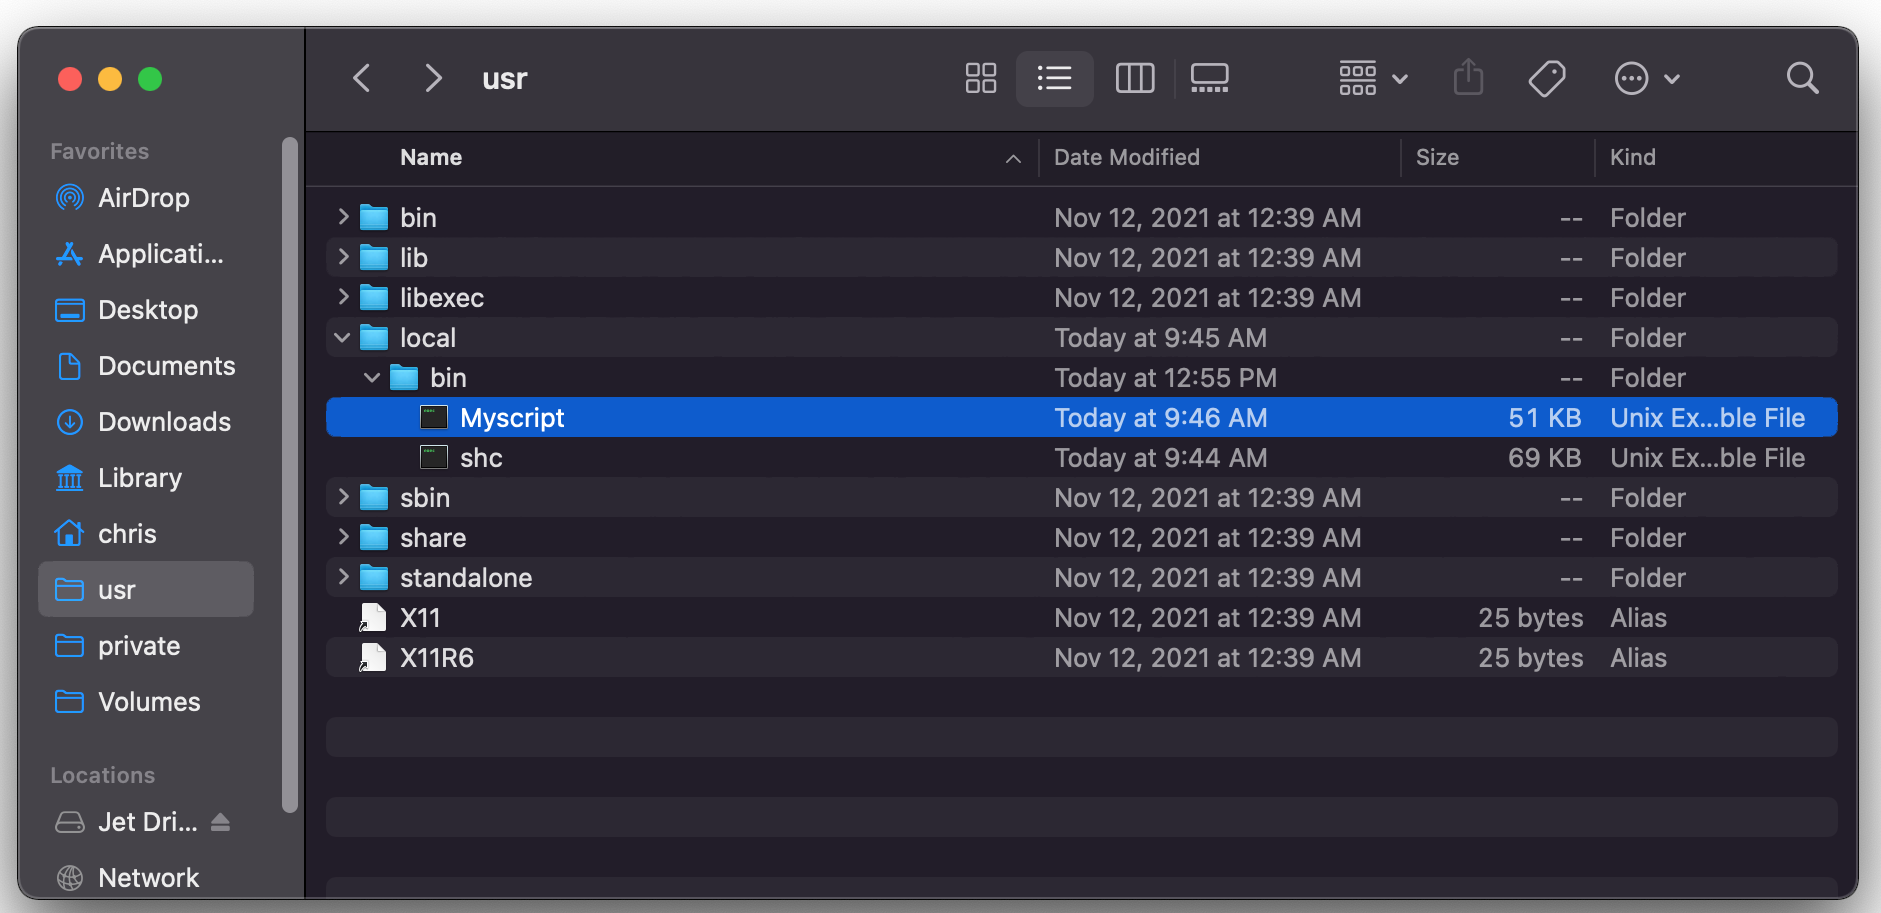The image size is (1881, 913).
Task: Sort by the Date Modified column
Action: [1127, 157]
